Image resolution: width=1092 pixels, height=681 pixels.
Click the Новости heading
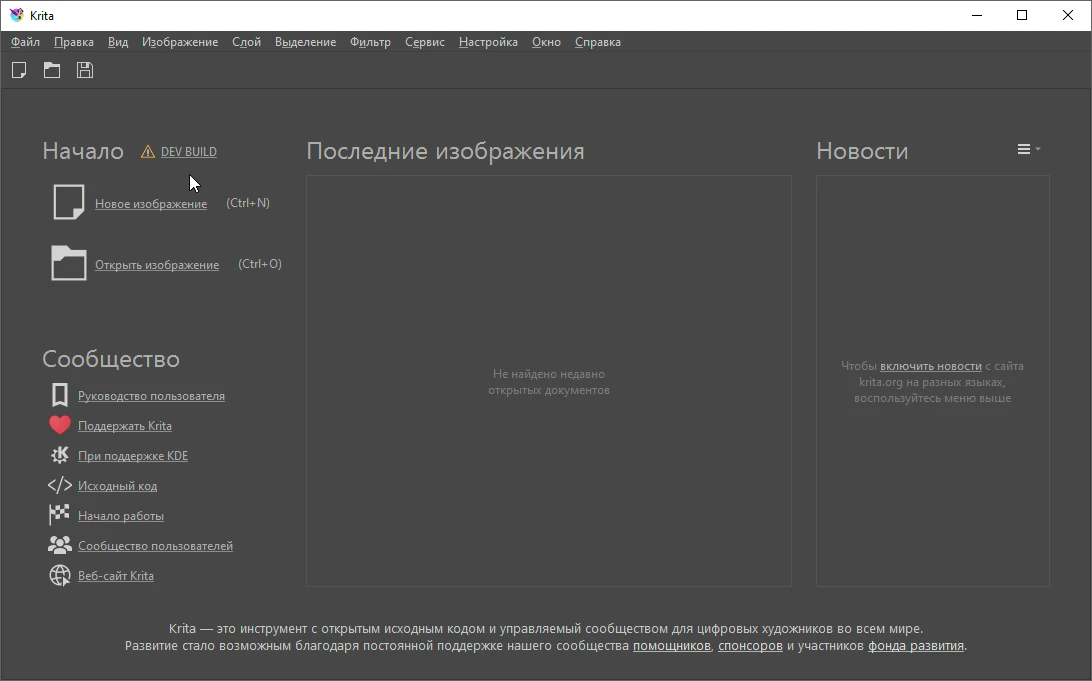pos(862,151)
